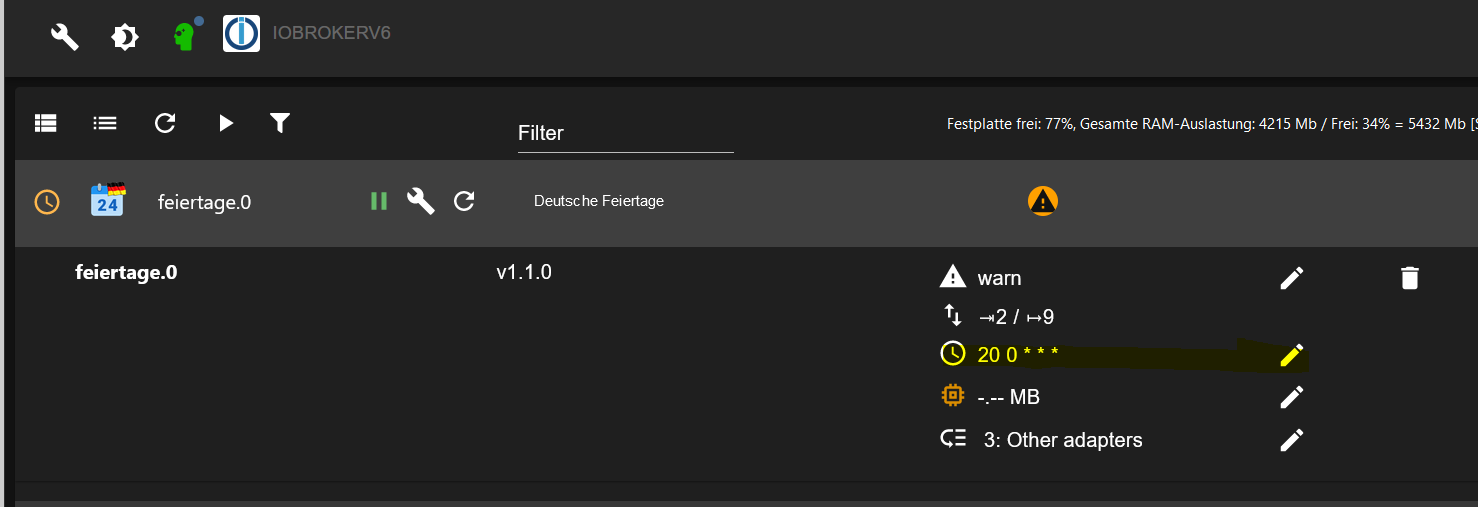Reload the instances list
Image resolution: width=1478 pixels, height=507 pixels.
165,123
